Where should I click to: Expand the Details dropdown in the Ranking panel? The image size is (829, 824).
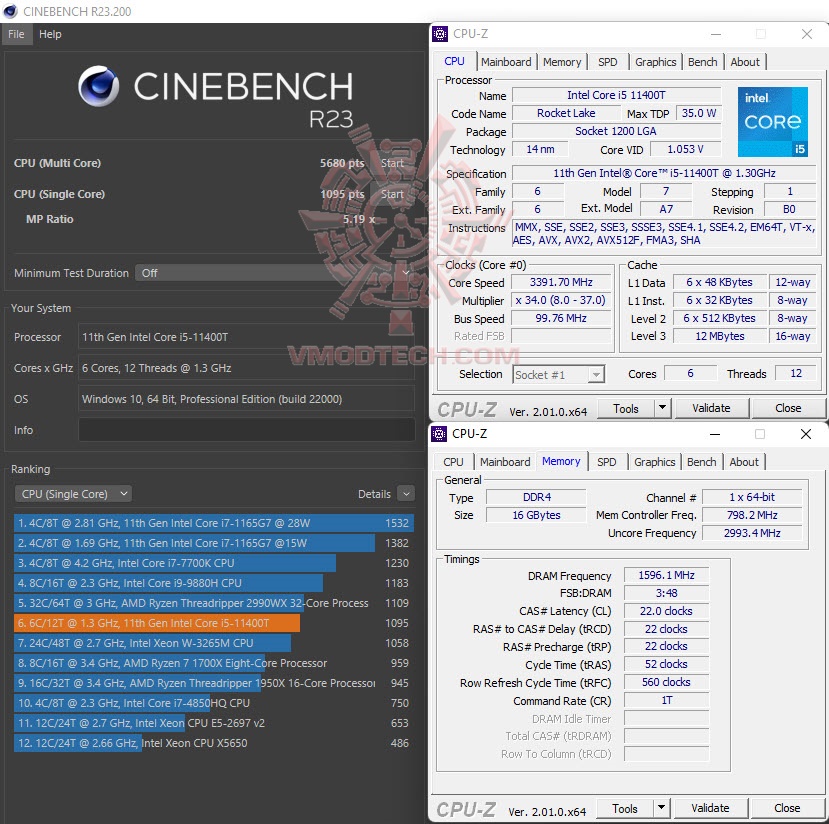[405, 493]
